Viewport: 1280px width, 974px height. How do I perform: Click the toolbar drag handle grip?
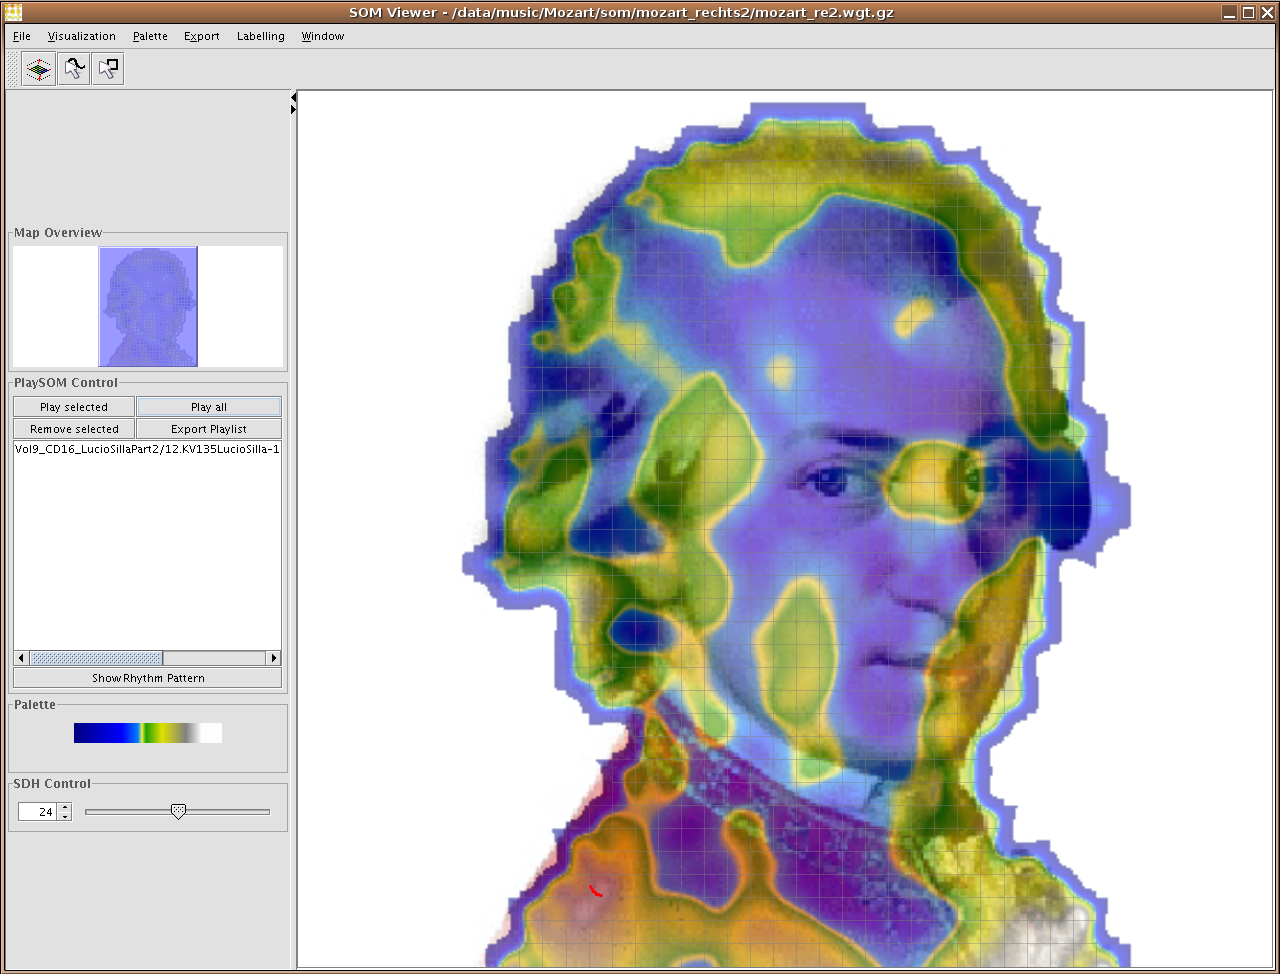(x=13, y=69)
